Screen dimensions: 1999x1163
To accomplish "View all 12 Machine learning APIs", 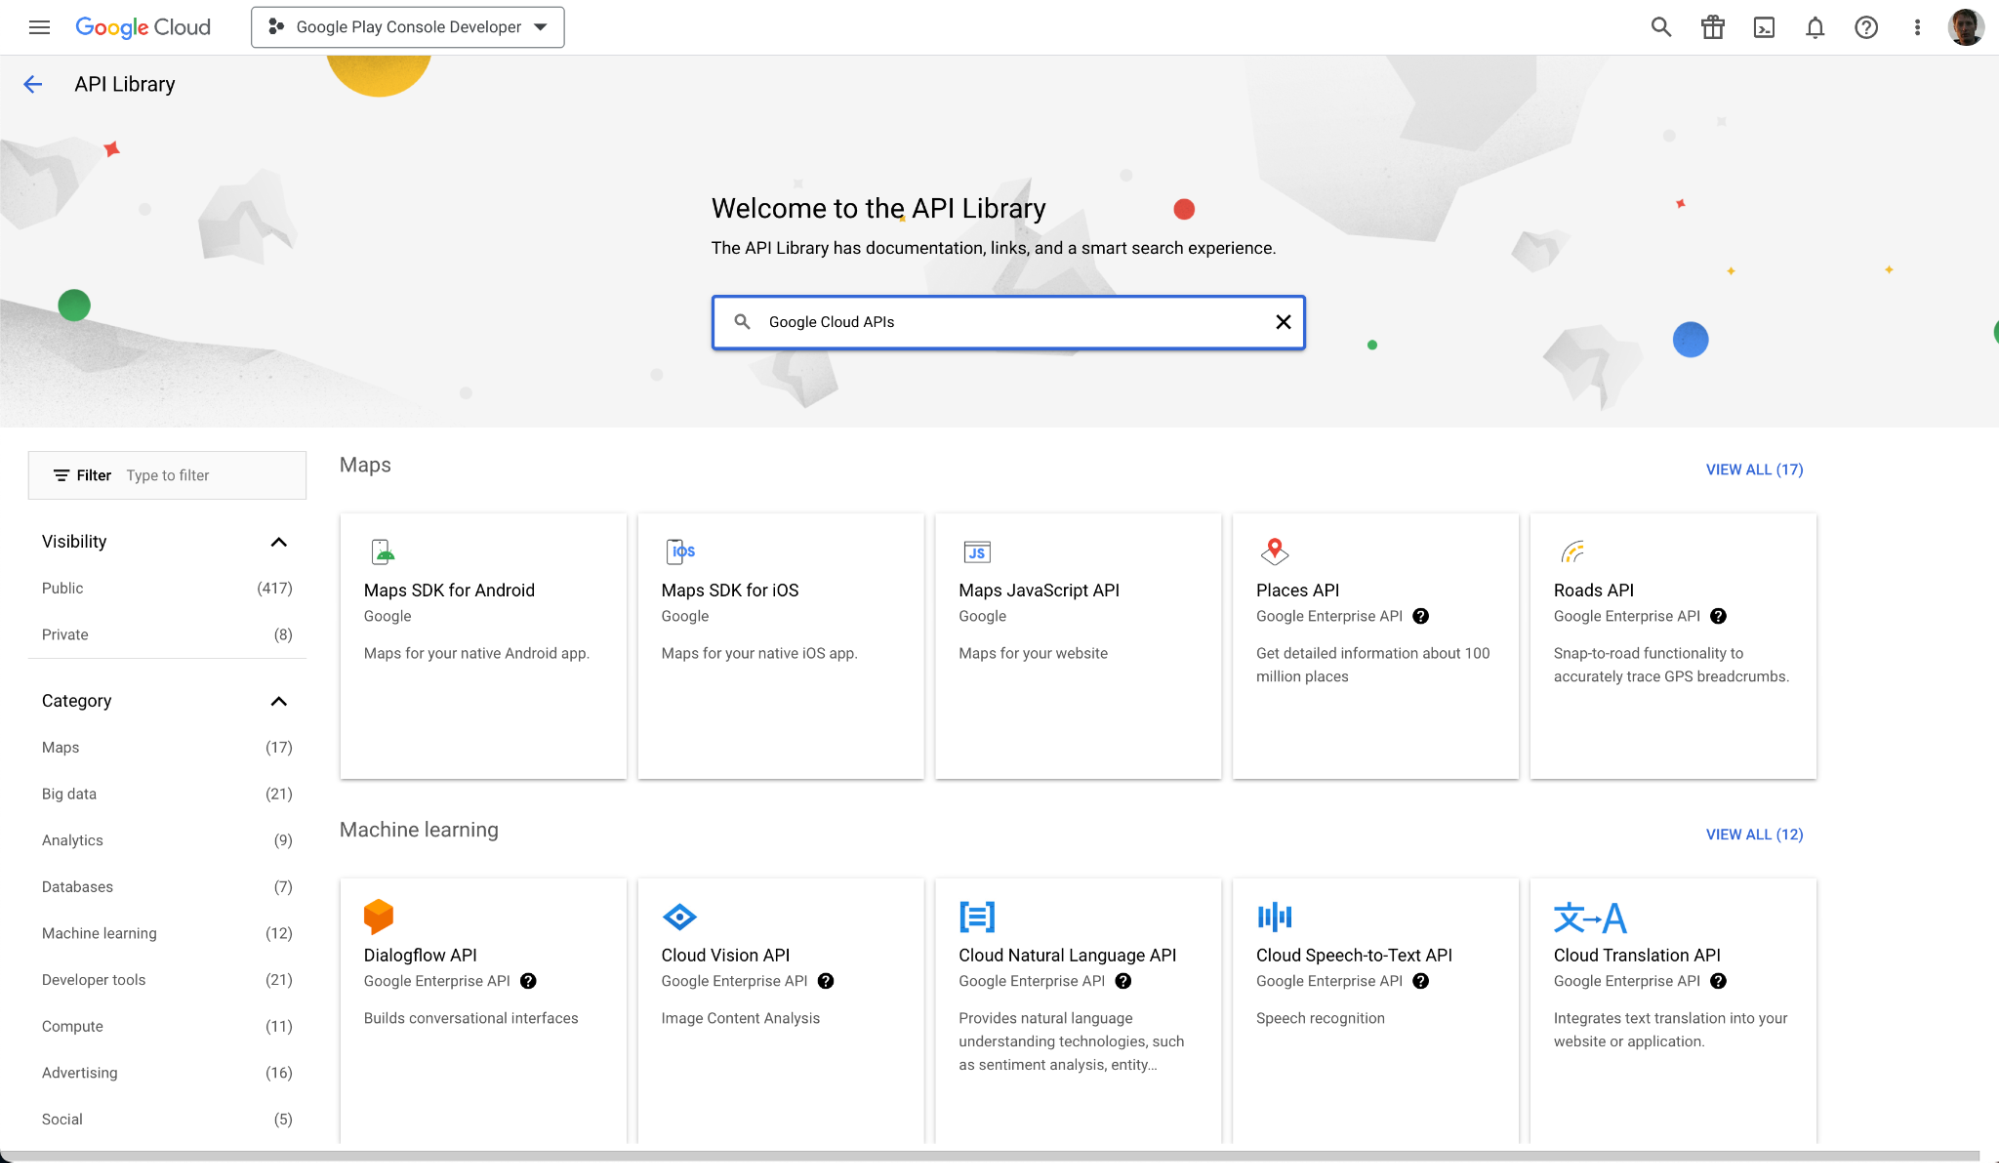I will point(1754,834).
